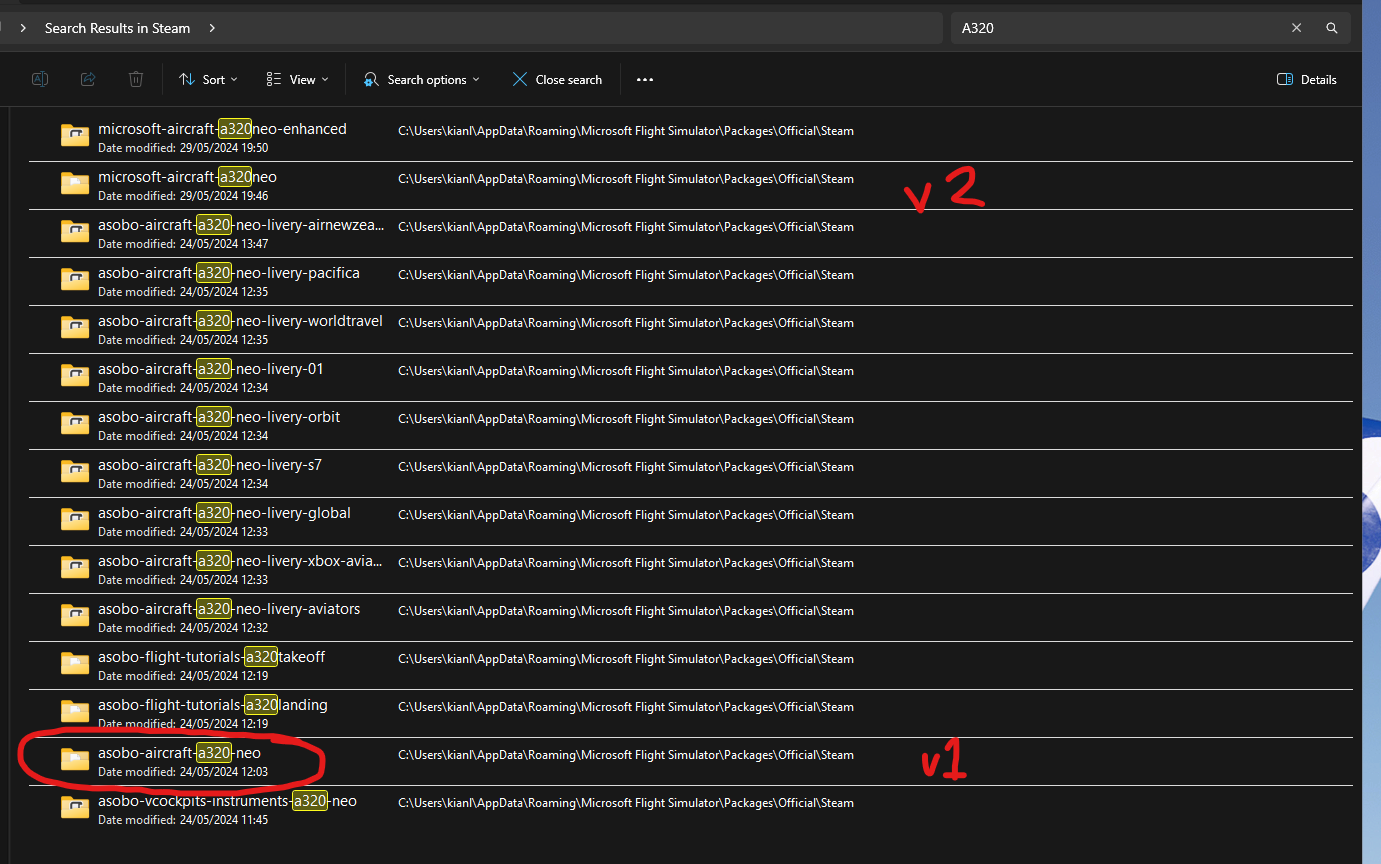Click asobo-aircraft-a320-neo-livery-pacifica name
1381x864 pixels.
[x=229, y=273]
